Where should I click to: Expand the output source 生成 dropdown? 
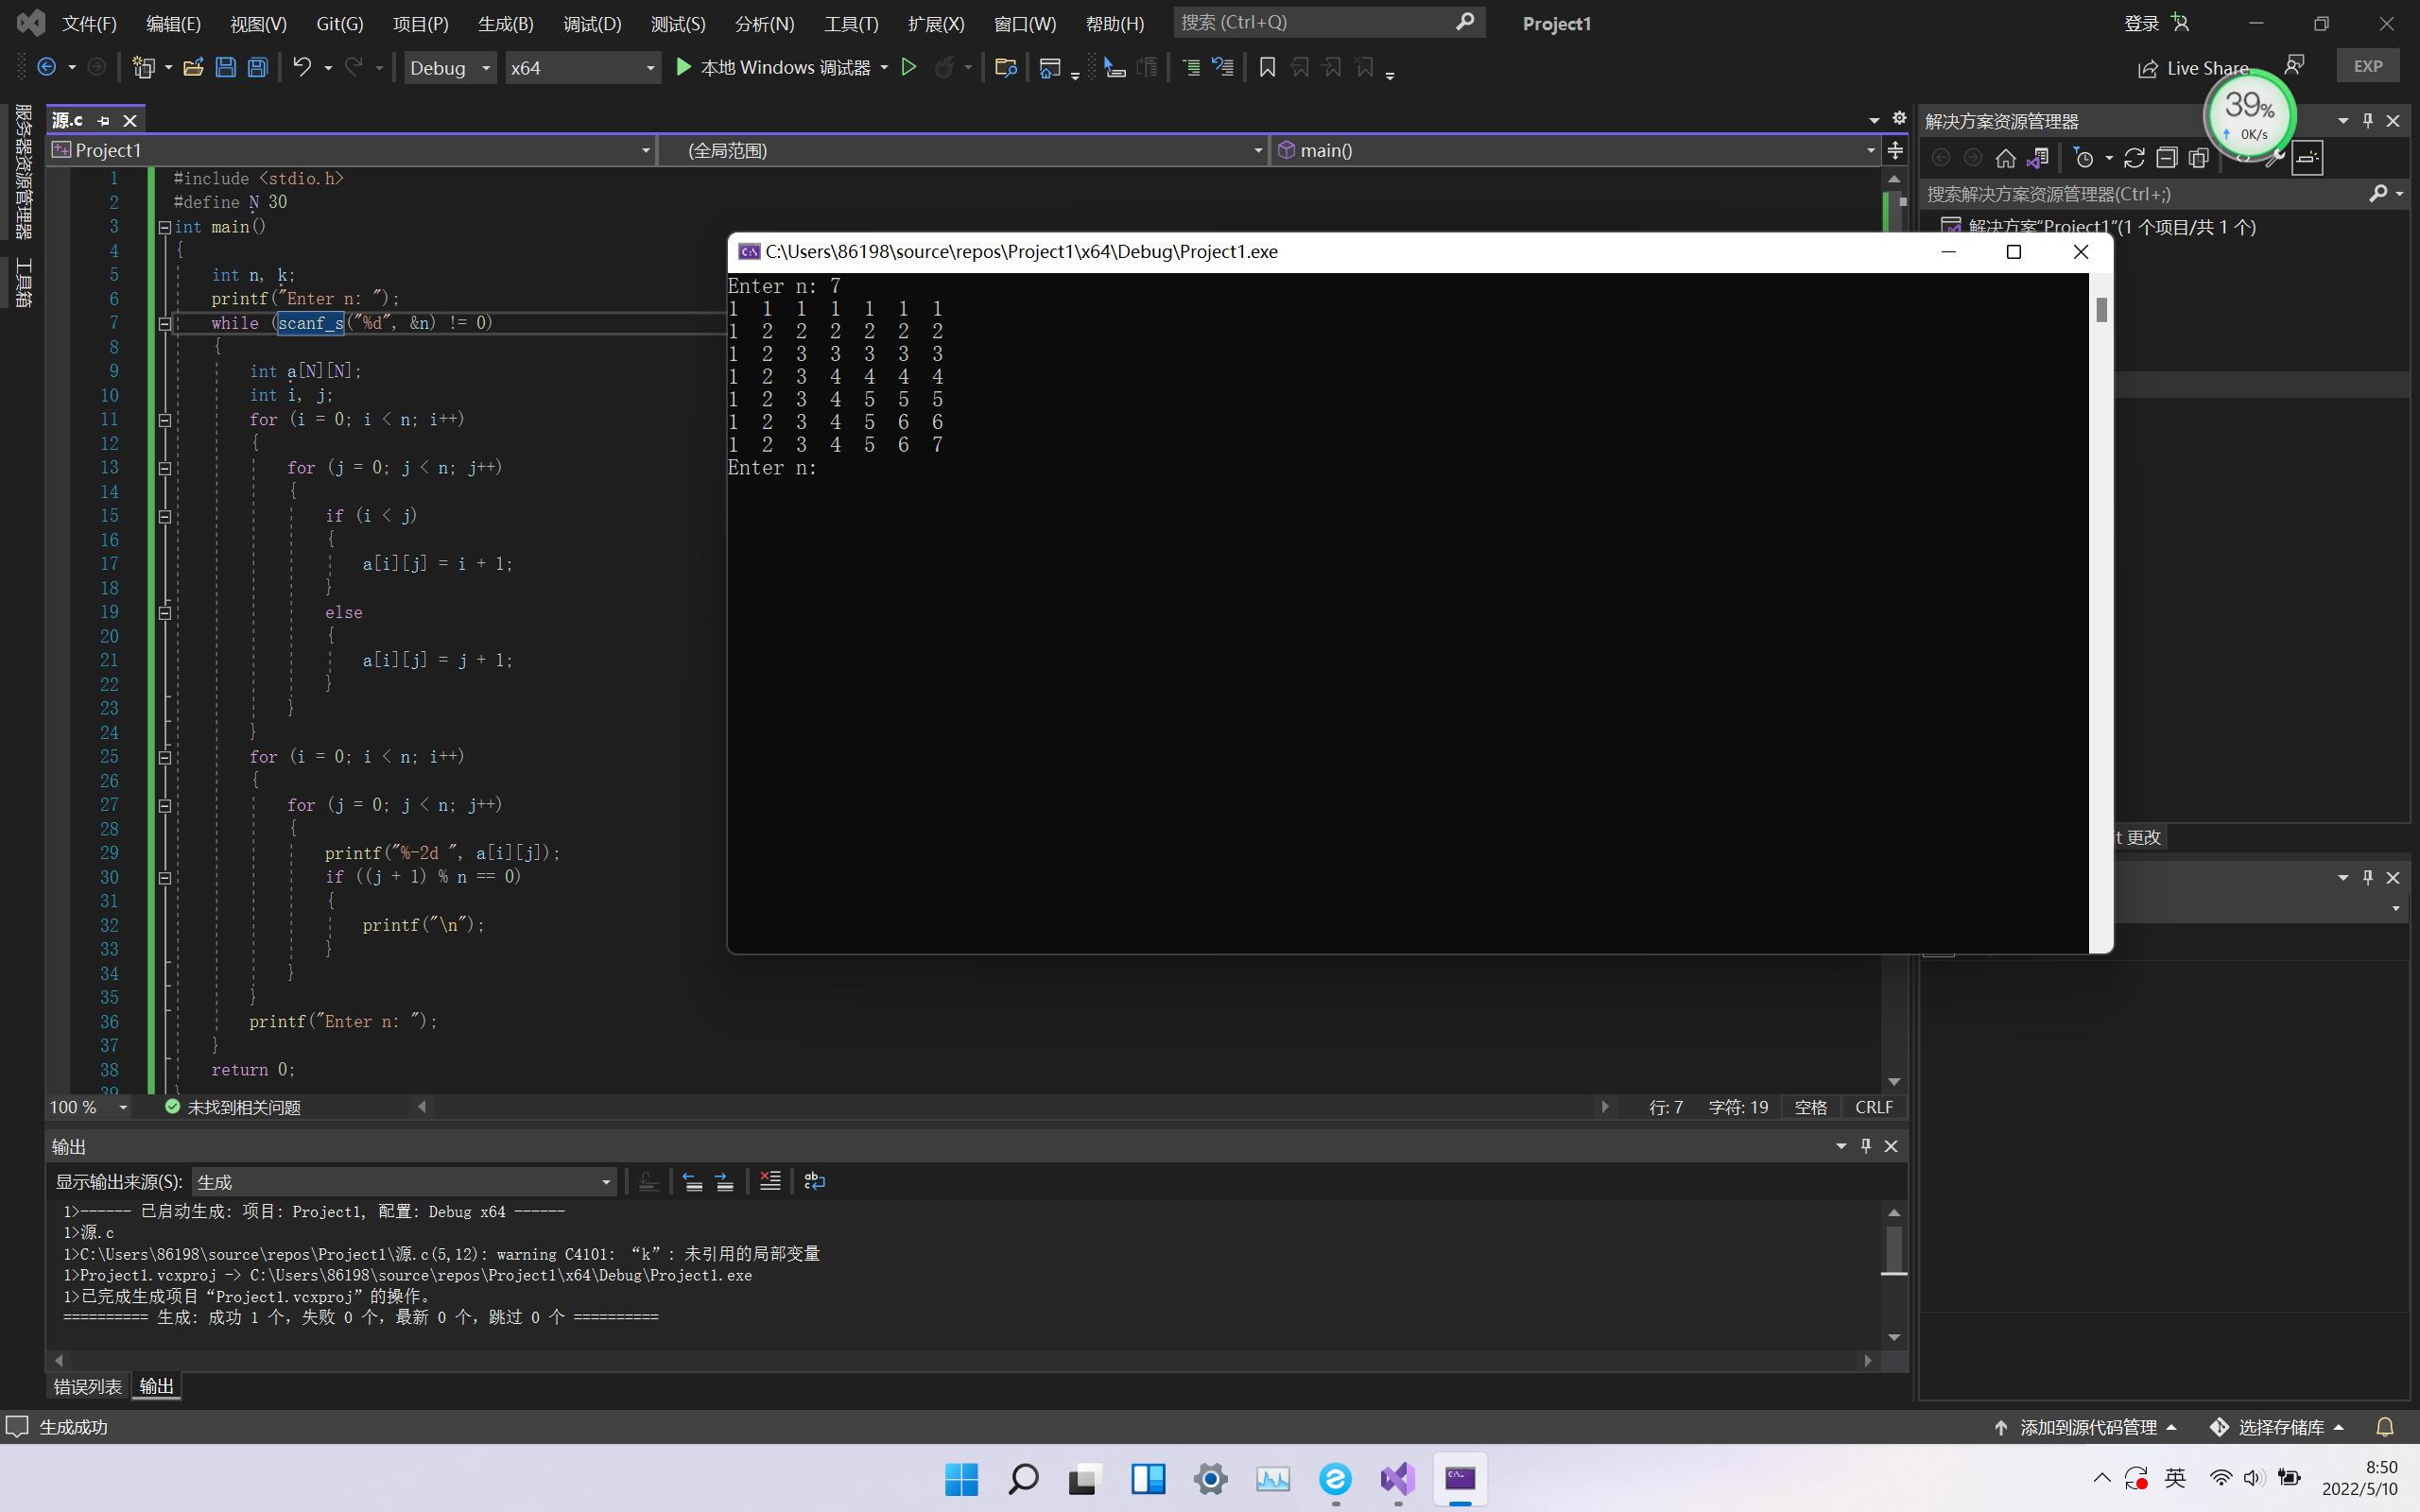[x=605, y=1182]
